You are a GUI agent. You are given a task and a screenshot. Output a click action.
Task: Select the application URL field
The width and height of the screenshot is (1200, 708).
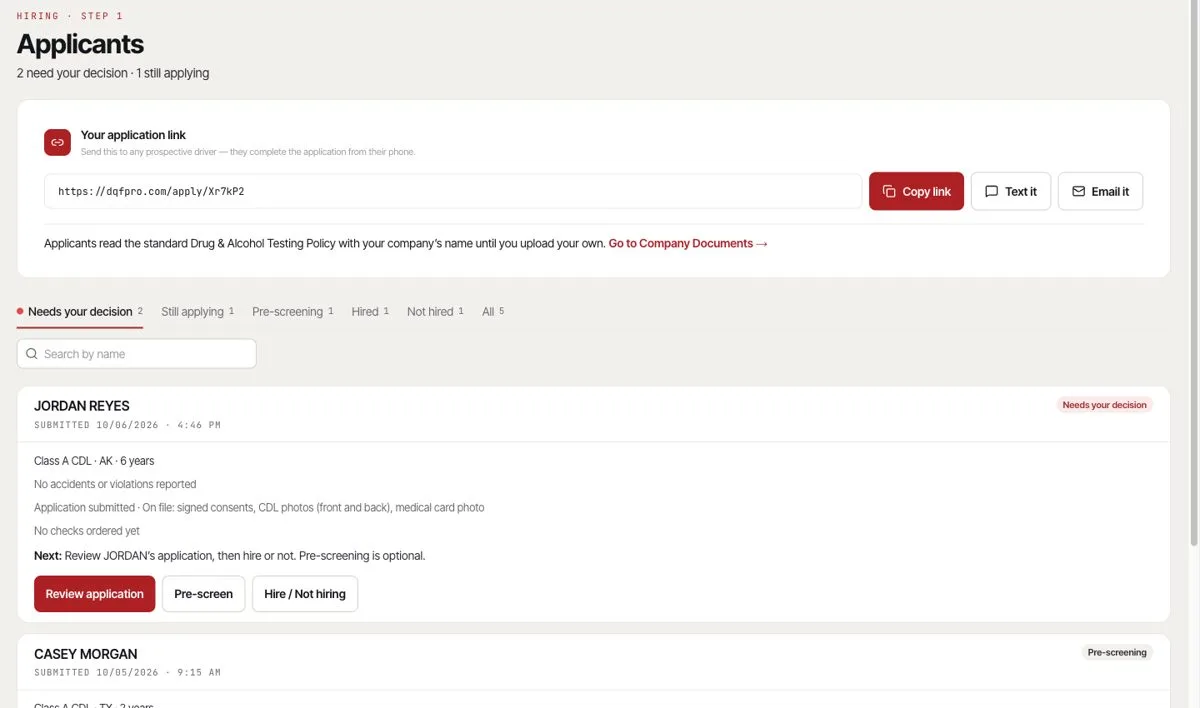(453, 191)
